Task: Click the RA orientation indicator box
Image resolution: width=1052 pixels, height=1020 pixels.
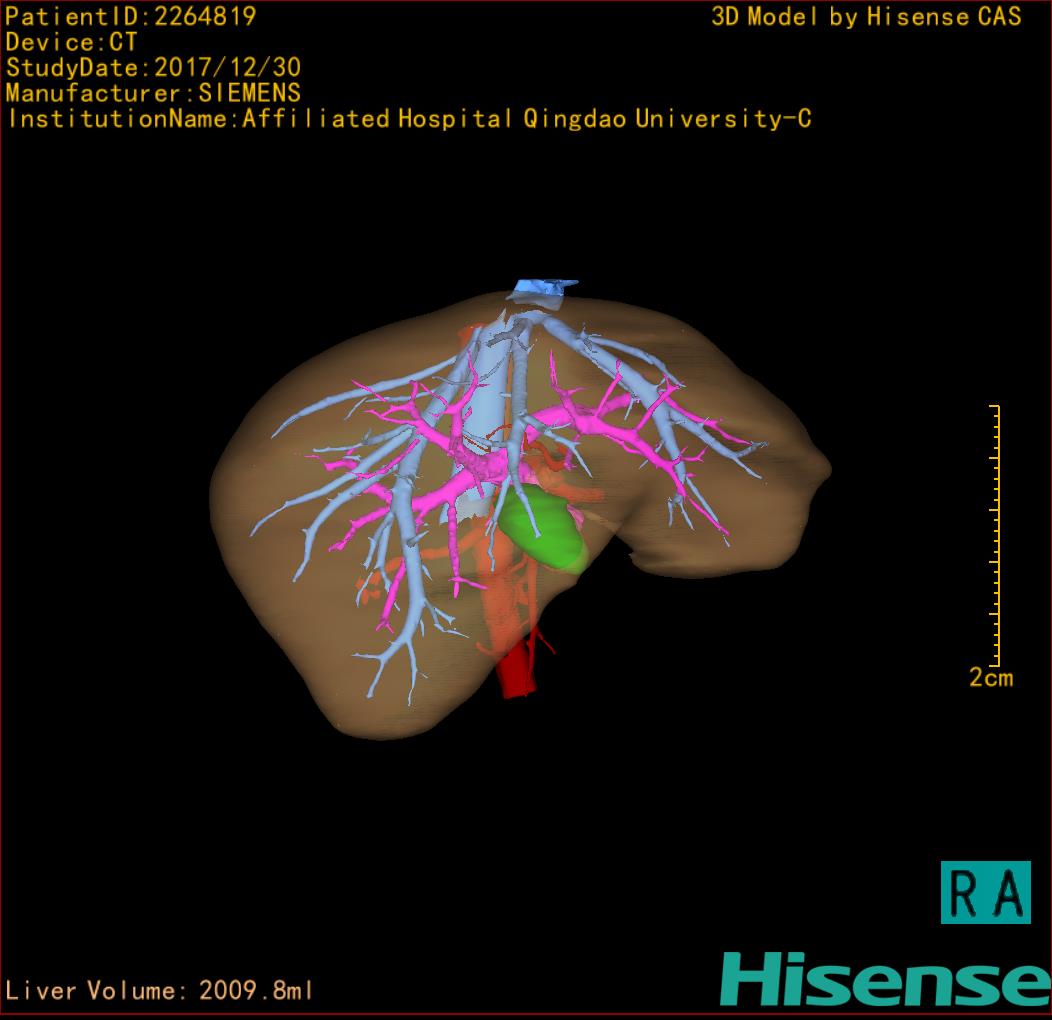Action: coord(985,892)
